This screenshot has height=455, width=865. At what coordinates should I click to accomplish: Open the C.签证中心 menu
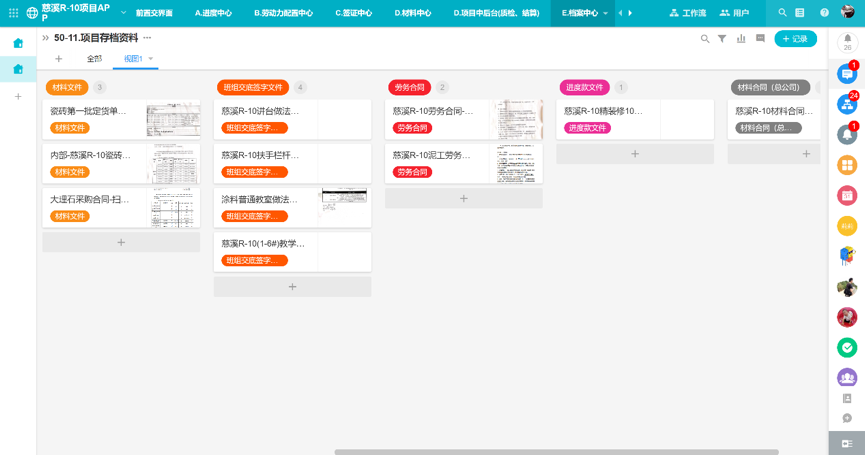354,13
